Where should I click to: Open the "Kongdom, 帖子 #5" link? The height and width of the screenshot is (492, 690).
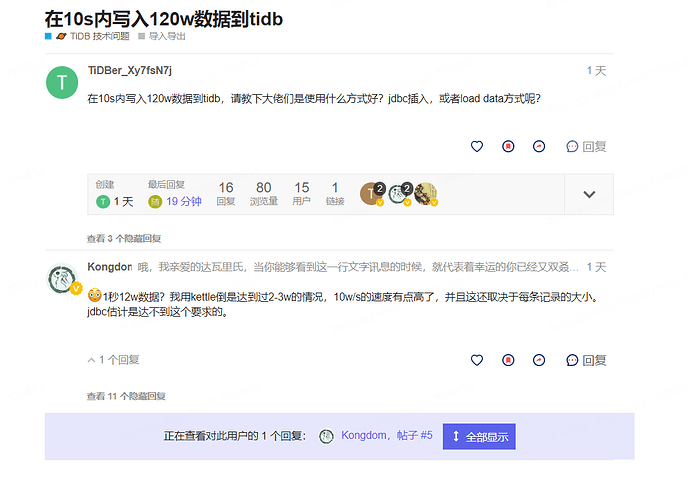(x=386, y=436)
